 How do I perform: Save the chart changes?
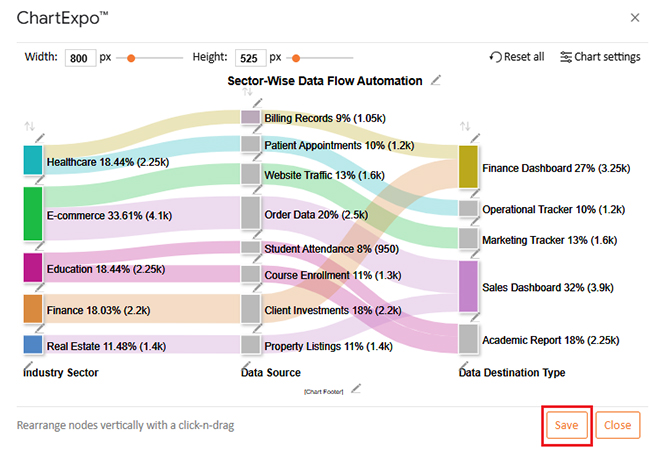tap(566, 425)
